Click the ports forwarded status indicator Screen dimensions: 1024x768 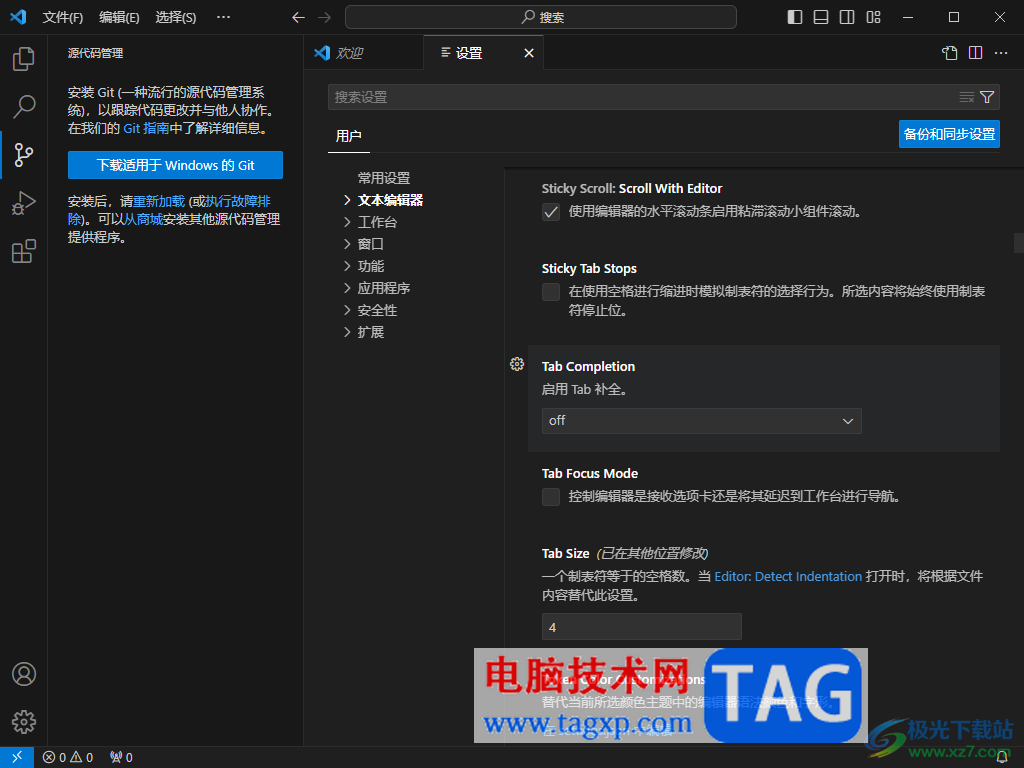pos(121,757)
